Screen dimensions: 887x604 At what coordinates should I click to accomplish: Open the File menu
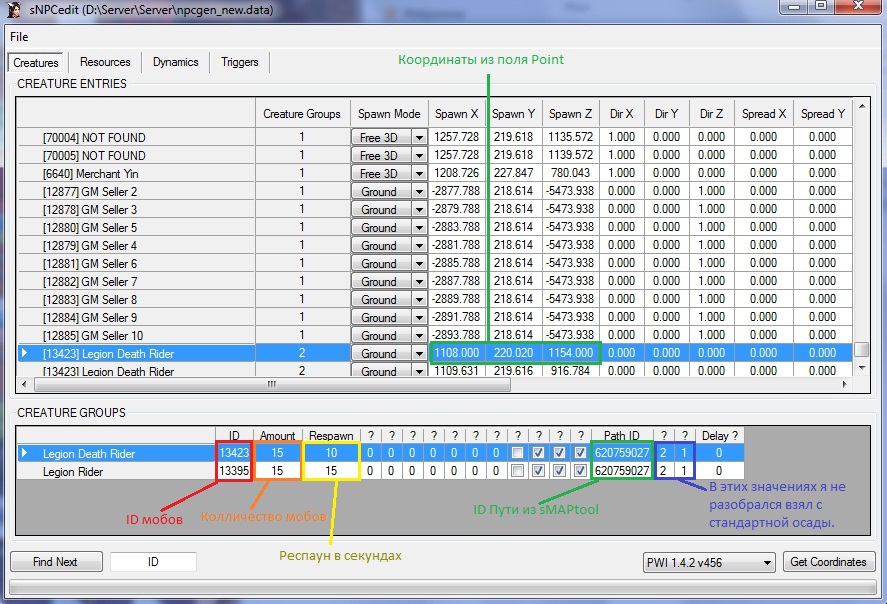(19, 37)
